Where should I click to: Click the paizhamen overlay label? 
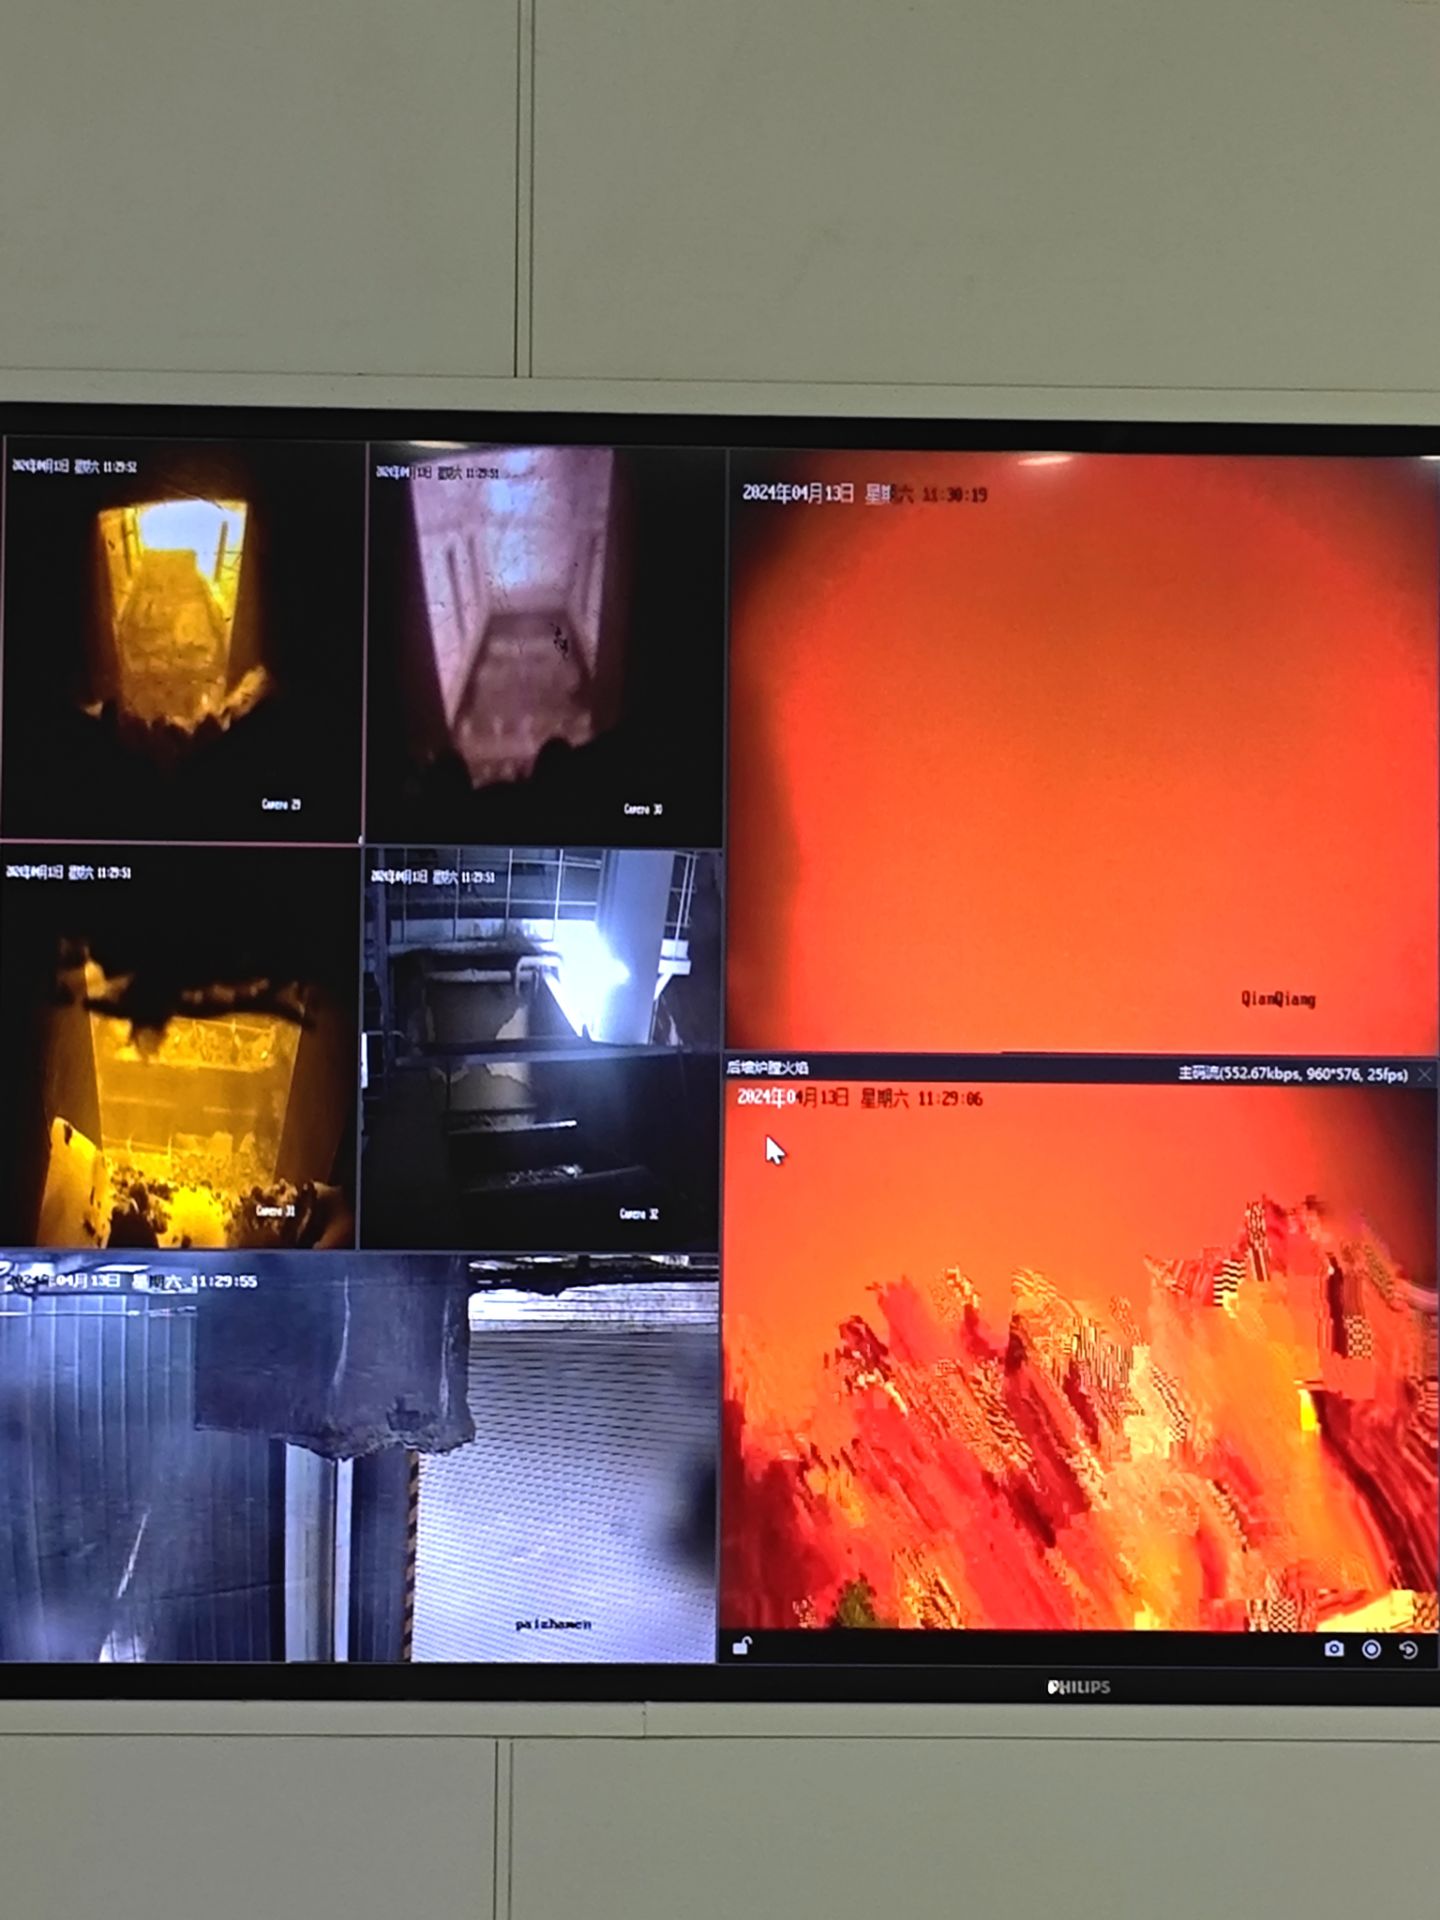point(553,1624)
